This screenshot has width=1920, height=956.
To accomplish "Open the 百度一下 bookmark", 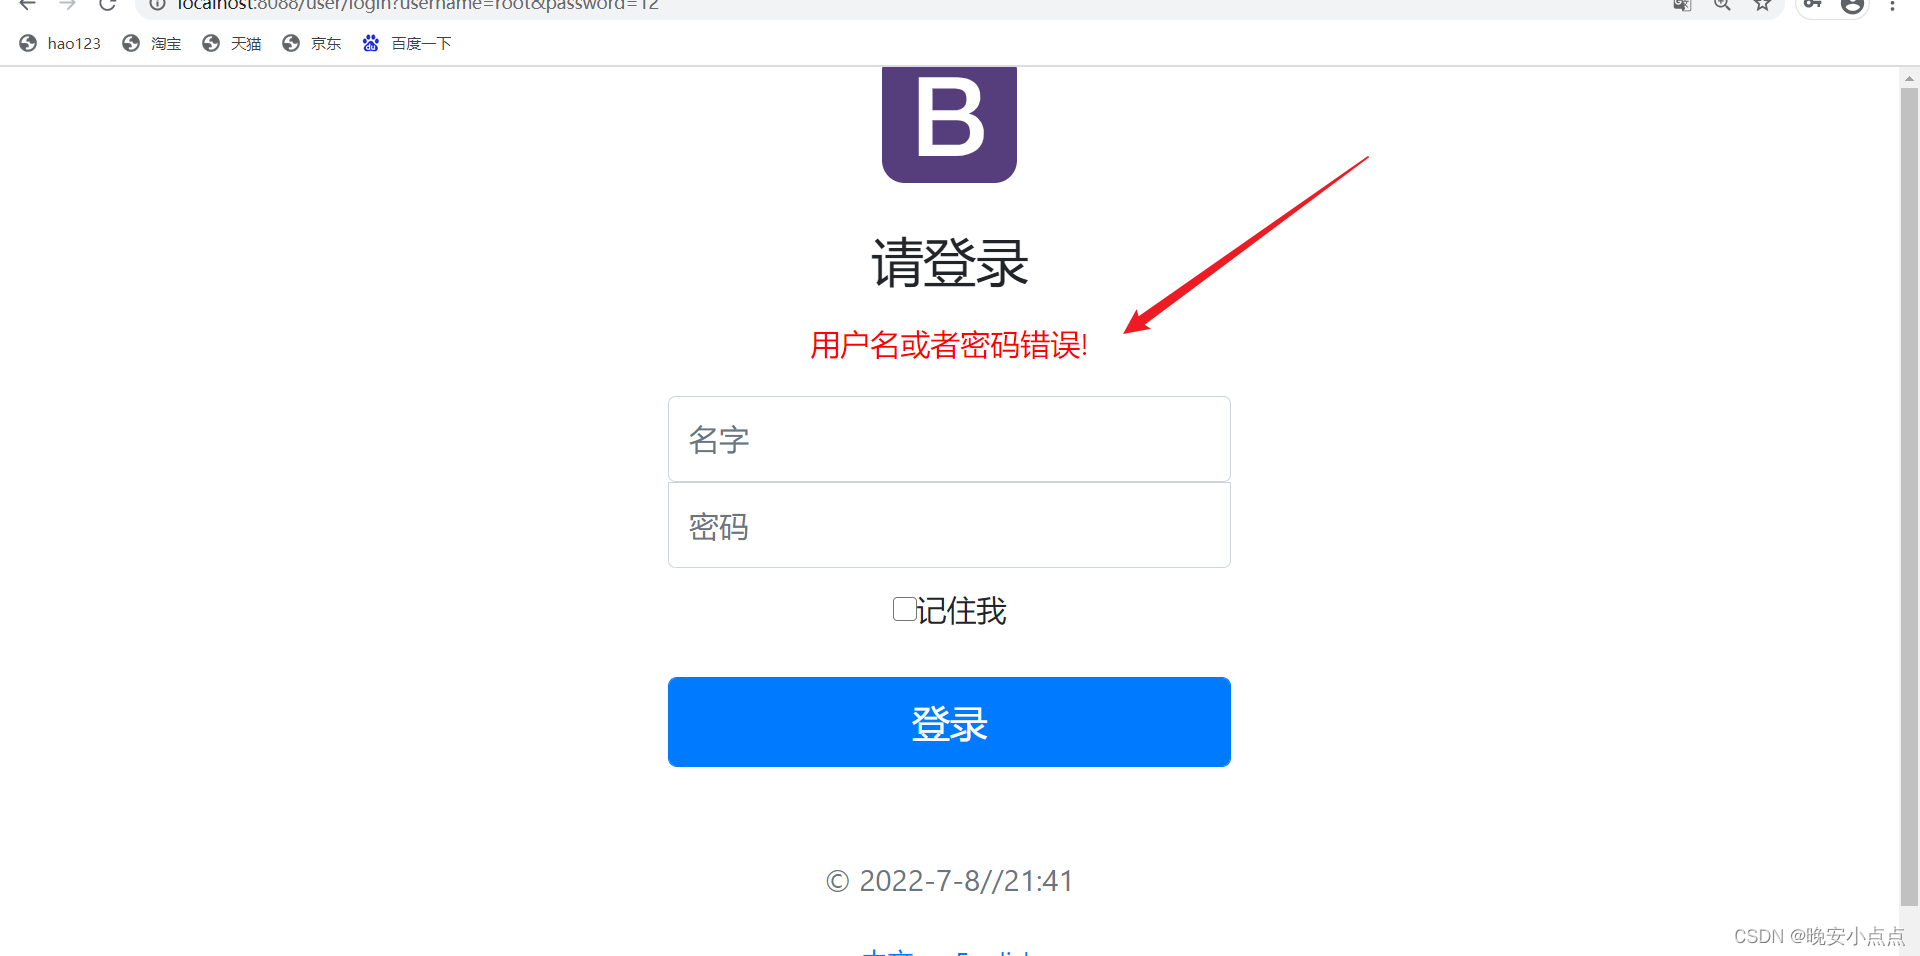I will tap(407, 43).
